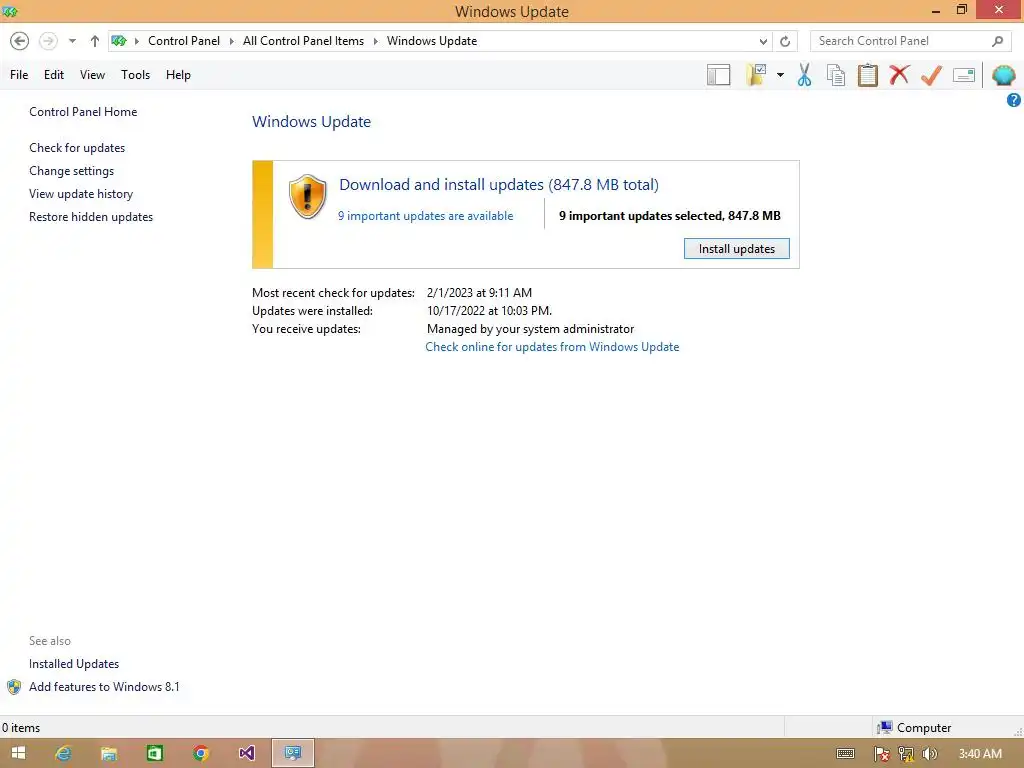Click the '0 items' status bar text
The width and height of the screenshot is (1024, 768).
point(21,728)
